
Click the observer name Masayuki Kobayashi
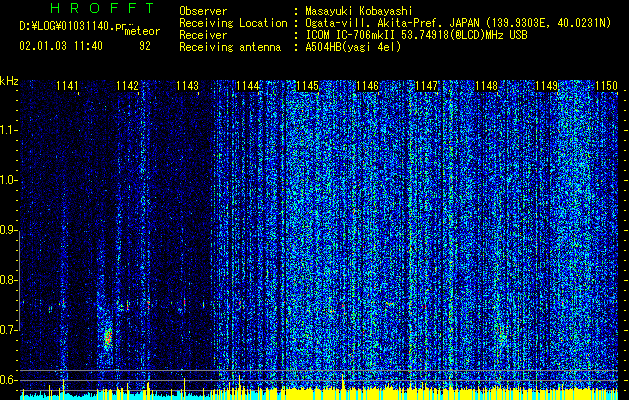(359, 11)
